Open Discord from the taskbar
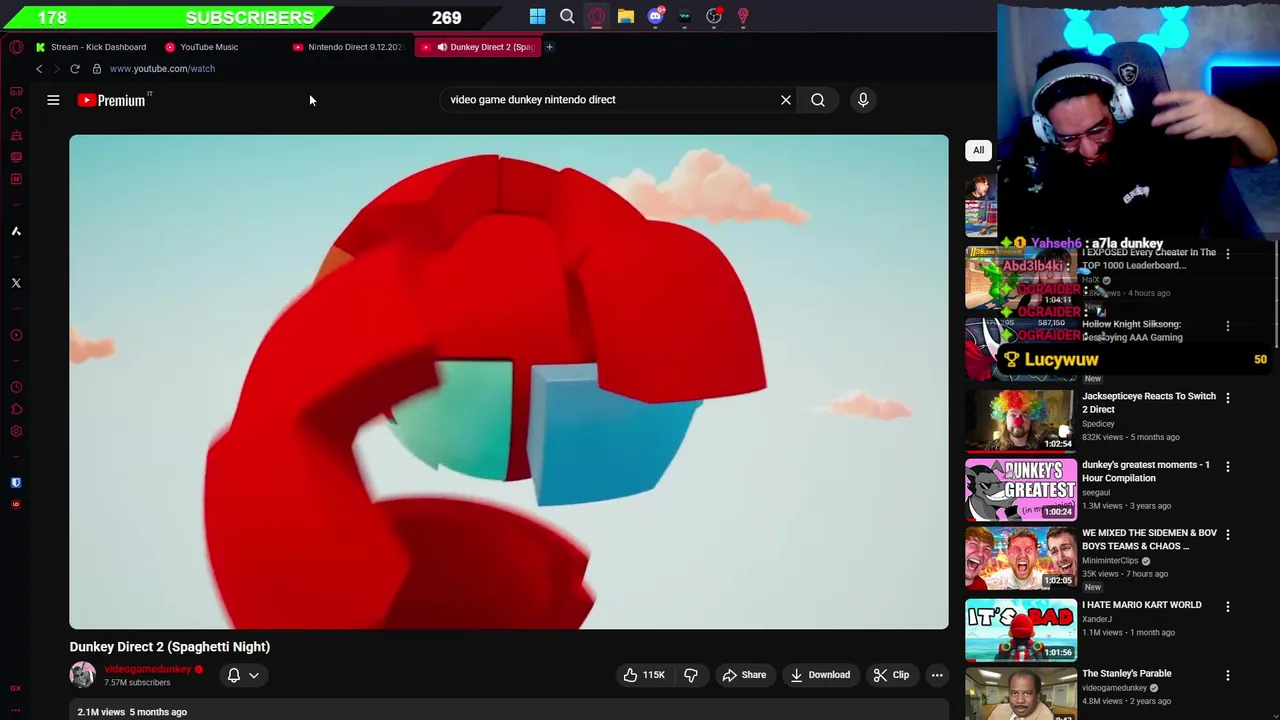1280x720 pixels. (655, 16)
